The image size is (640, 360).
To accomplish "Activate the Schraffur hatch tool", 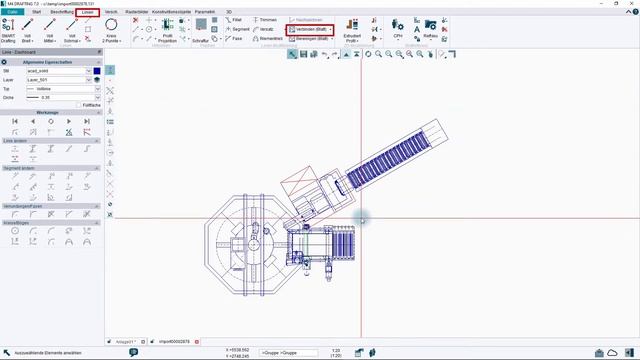I will [200, 30].
